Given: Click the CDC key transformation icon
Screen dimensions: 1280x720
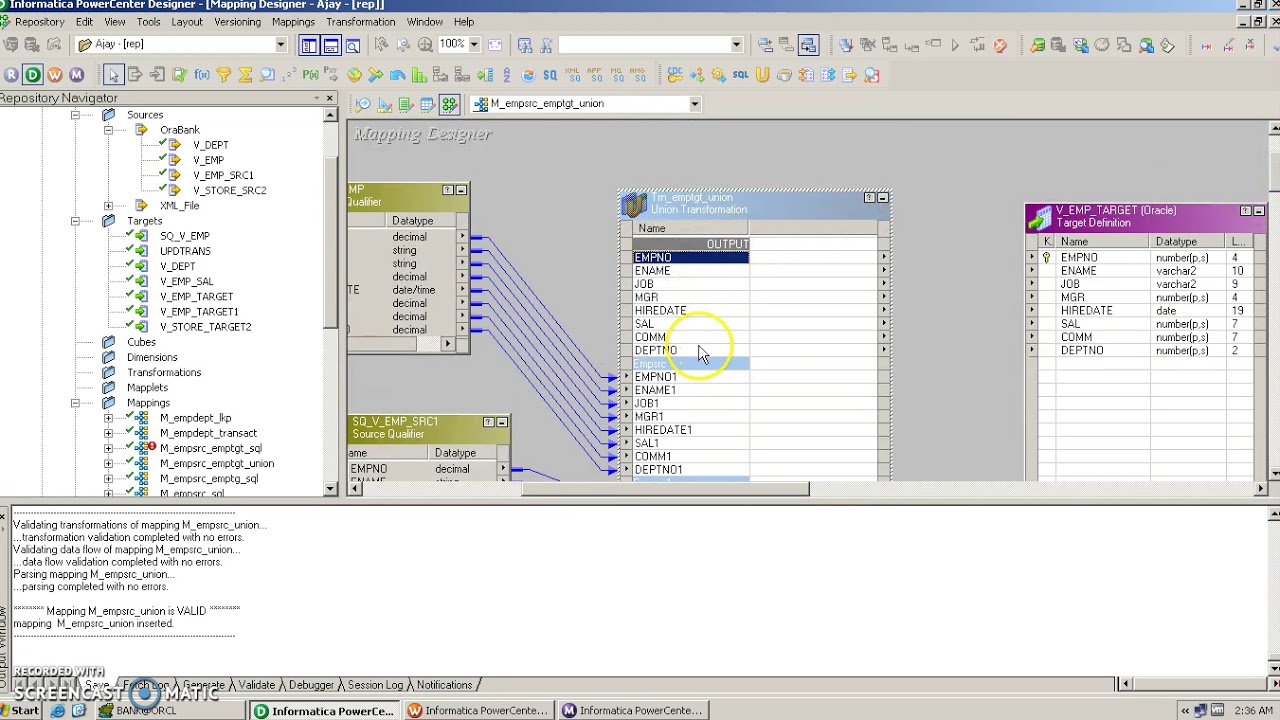Looking at the screenshot, I should tap(674, 75).
